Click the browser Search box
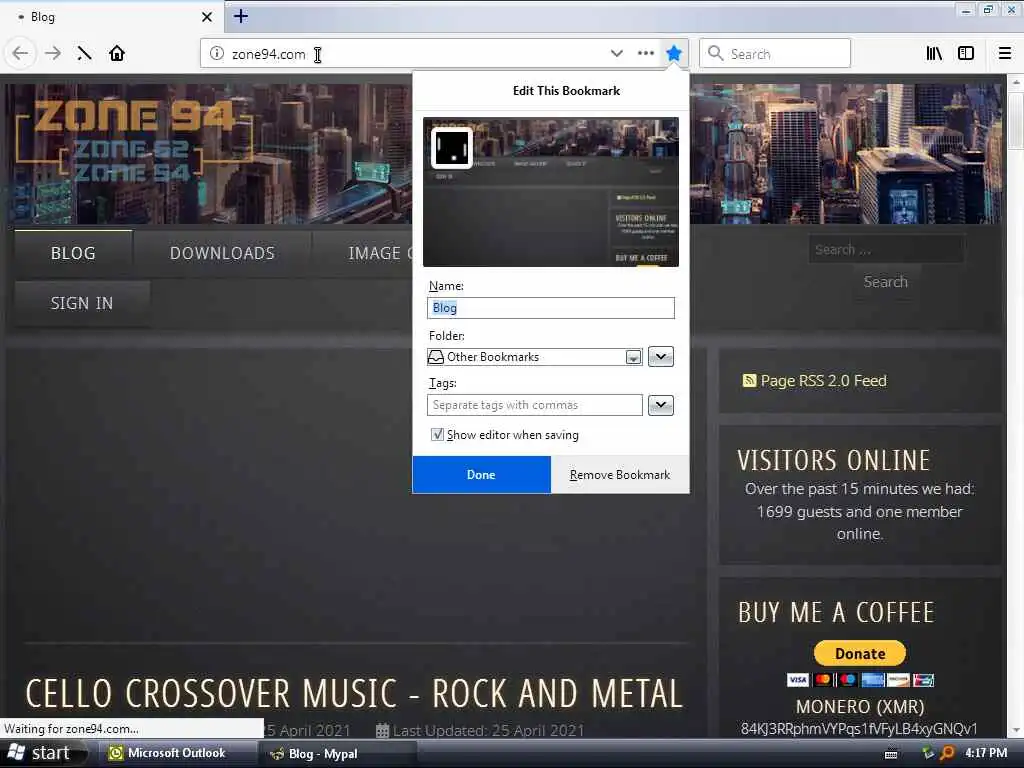Viewport: 1024px width, 768px height. coord(775,54)
